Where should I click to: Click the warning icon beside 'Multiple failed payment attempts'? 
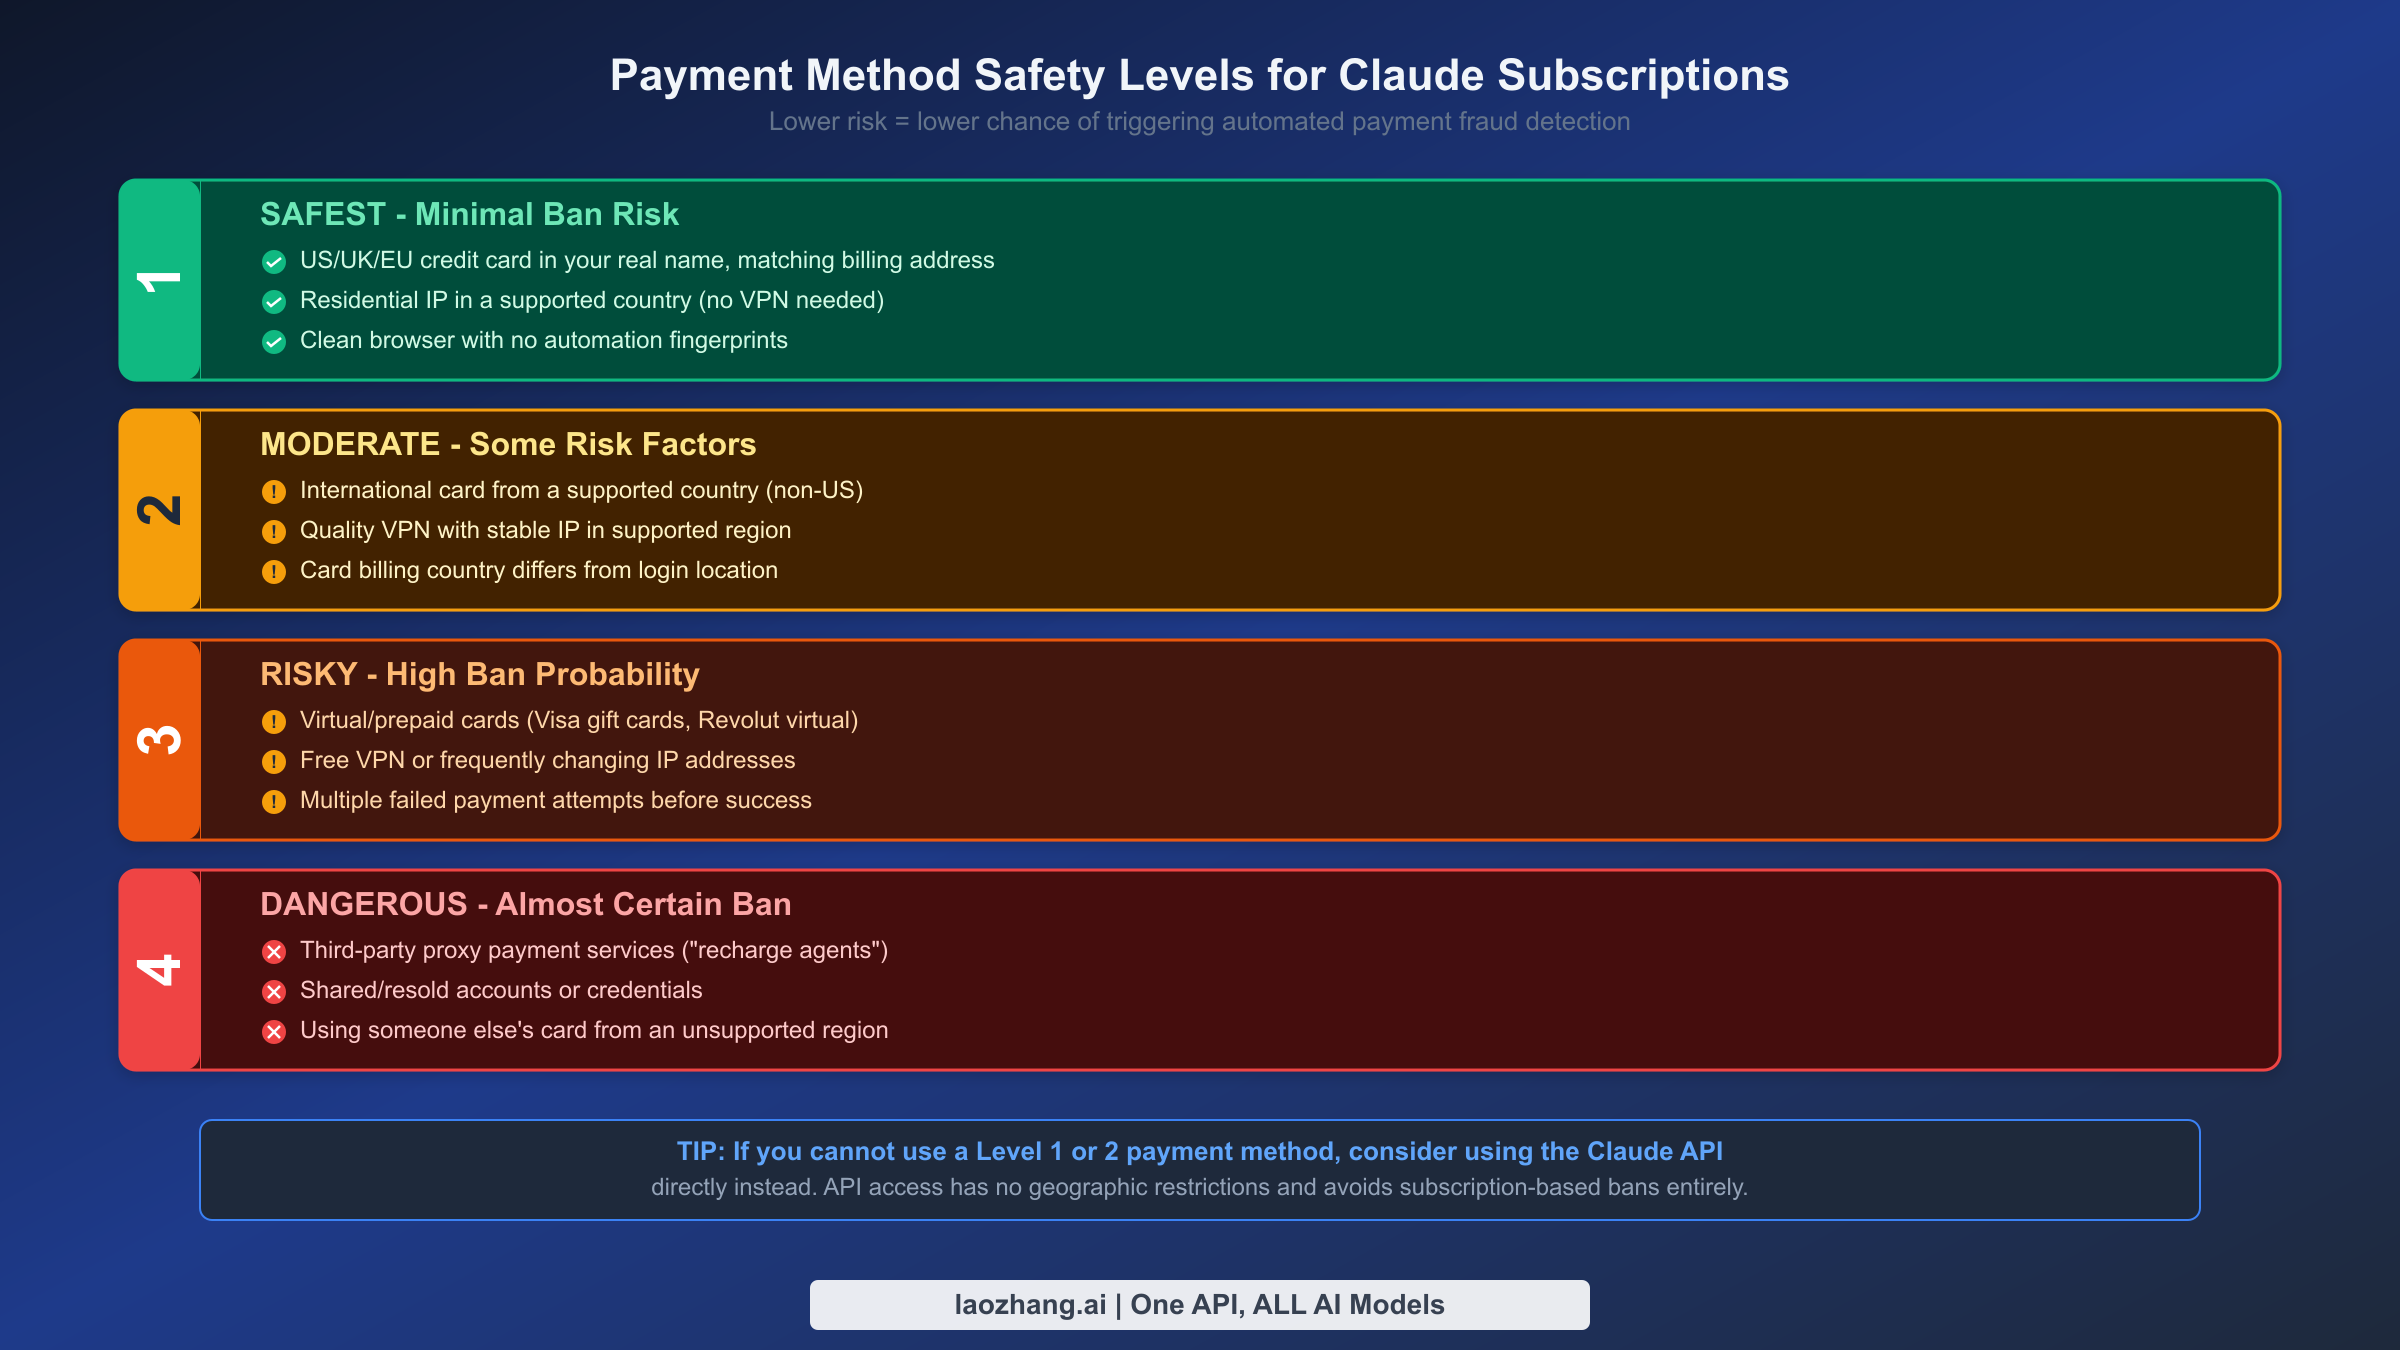pyautogui.click(x=274, y=801)
